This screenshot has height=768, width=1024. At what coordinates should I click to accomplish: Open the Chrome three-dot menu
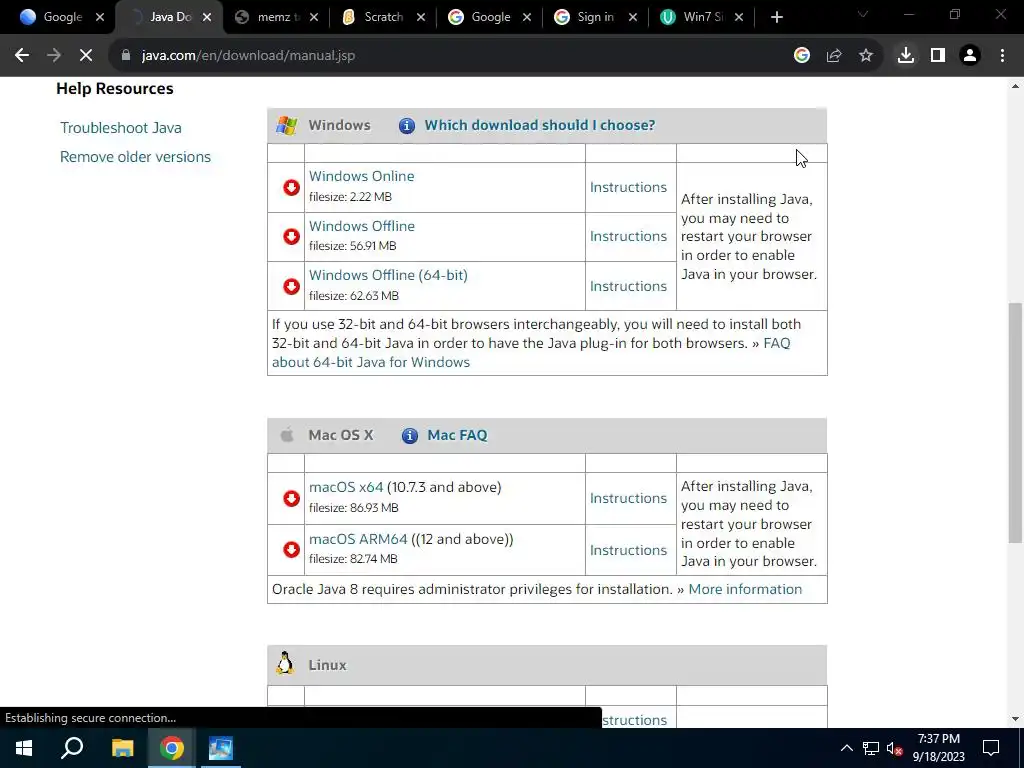[1002, 56]
